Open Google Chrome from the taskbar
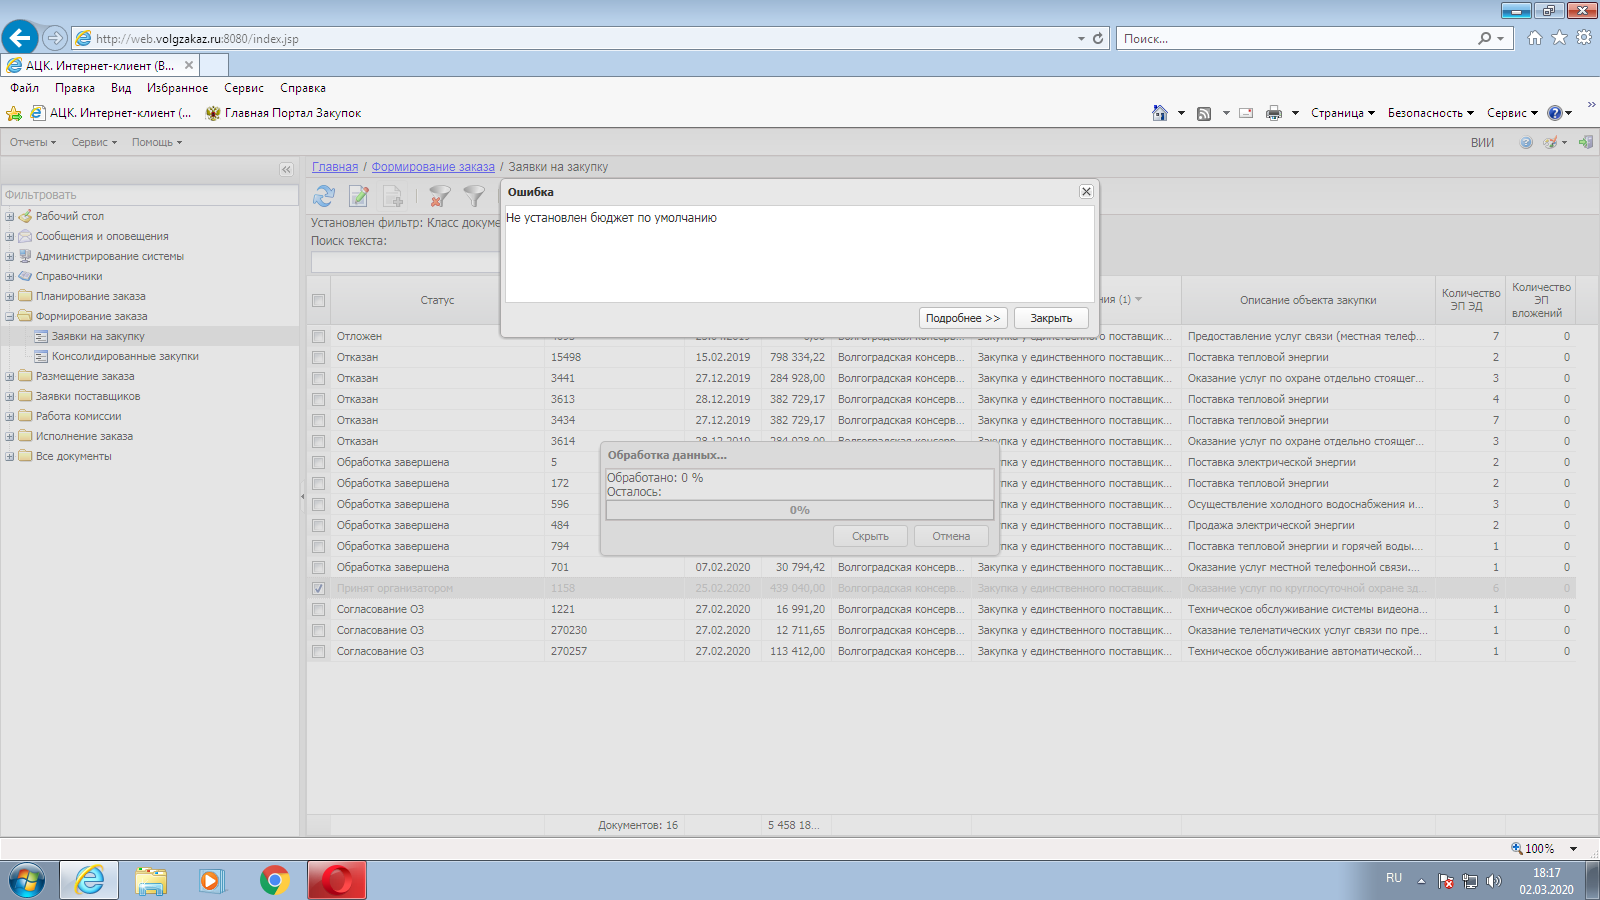The width and height of the screenshot is (1600, 900). (274, 880)
